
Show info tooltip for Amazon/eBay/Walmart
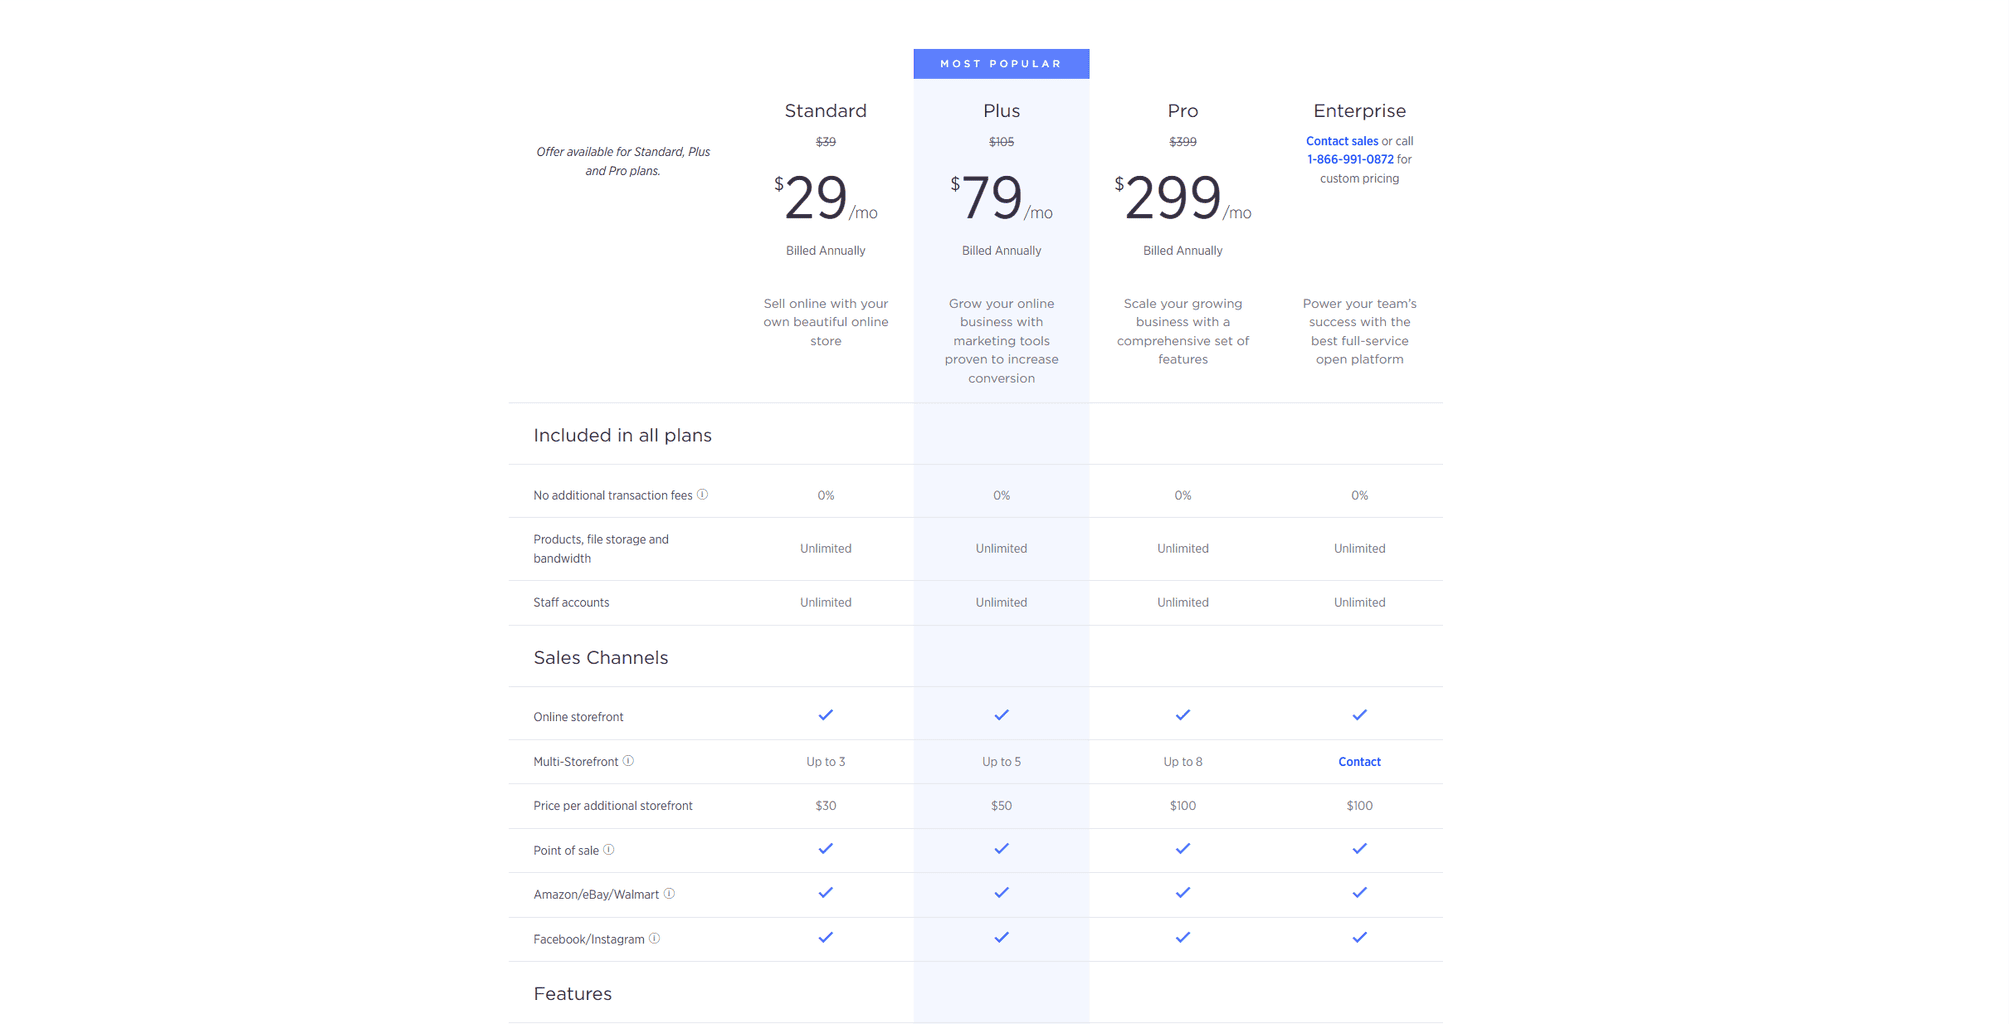pyautogui.click(x=669, y=894)
